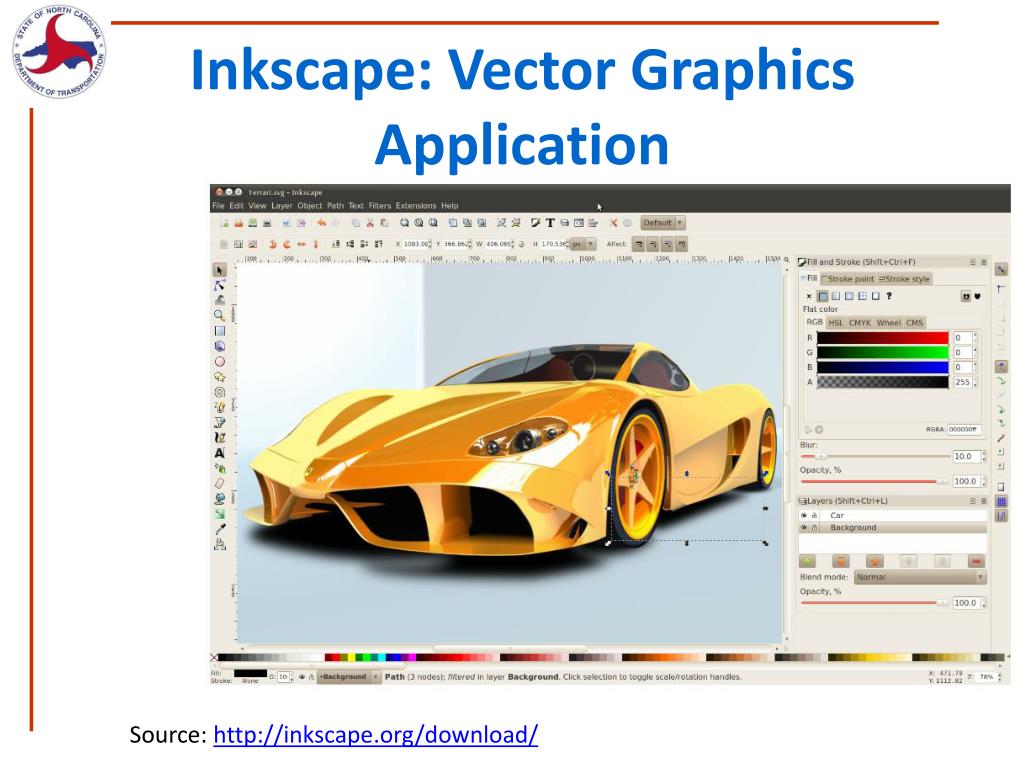Select the Eraser tool
Viewport: 1024px width, 768px height.
point(219,483)
